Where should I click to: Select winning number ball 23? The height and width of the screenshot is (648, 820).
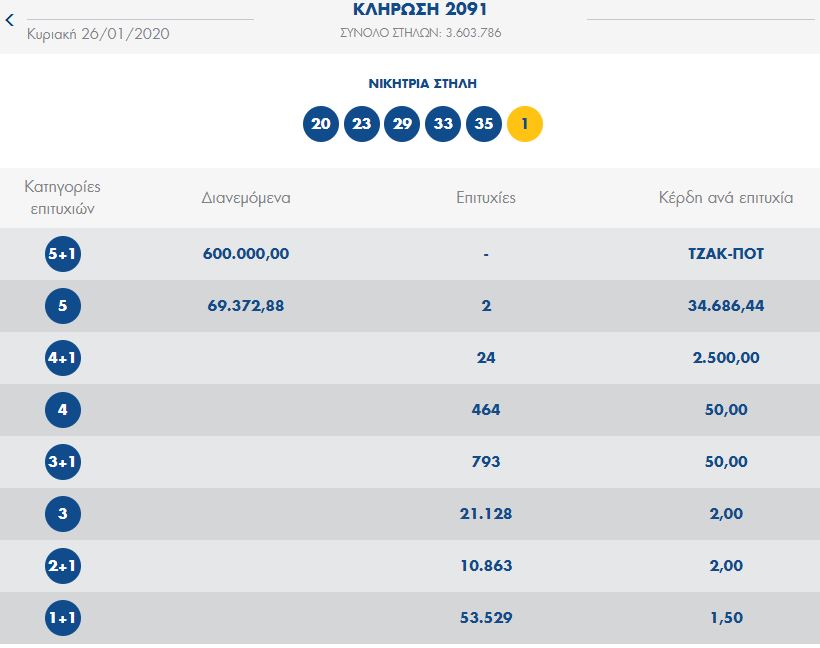362,125
